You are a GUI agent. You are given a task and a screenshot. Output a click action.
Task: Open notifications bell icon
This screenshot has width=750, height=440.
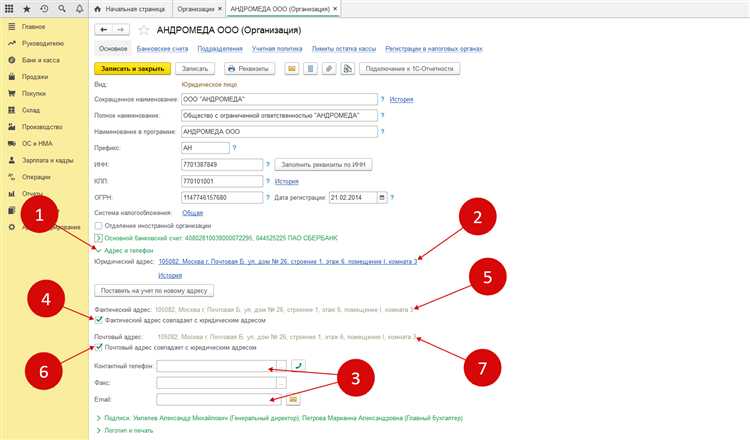tap(79, 9)
